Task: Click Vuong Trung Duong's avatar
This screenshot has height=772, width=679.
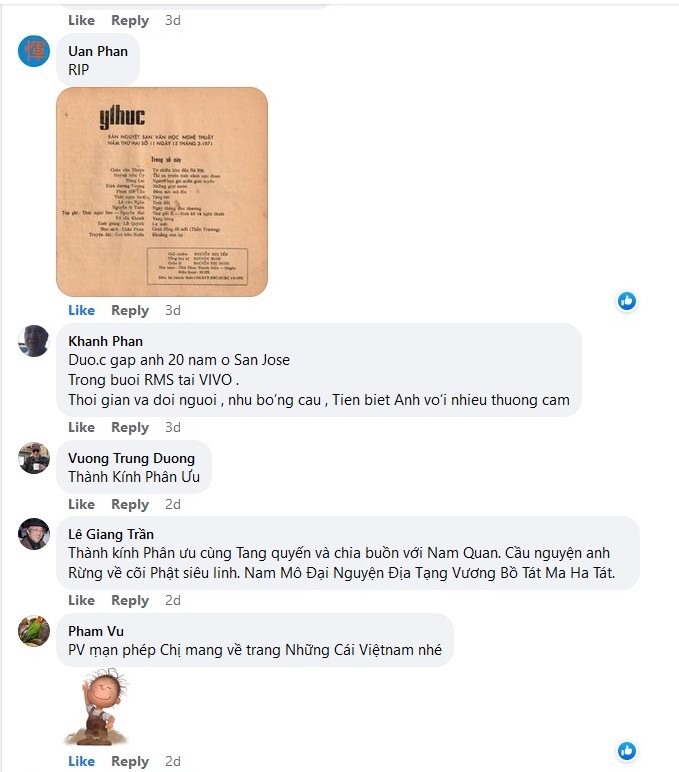Action: pyautogui.click(x=34, y=458)
